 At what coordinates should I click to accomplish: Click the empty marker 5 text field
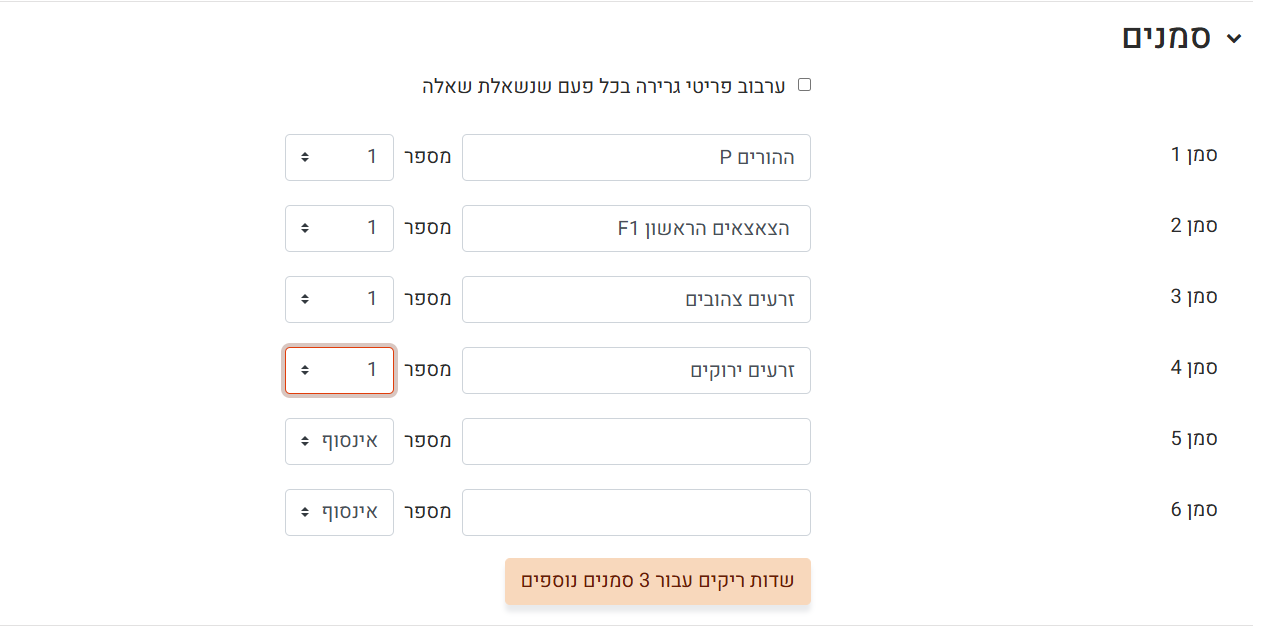636,442
